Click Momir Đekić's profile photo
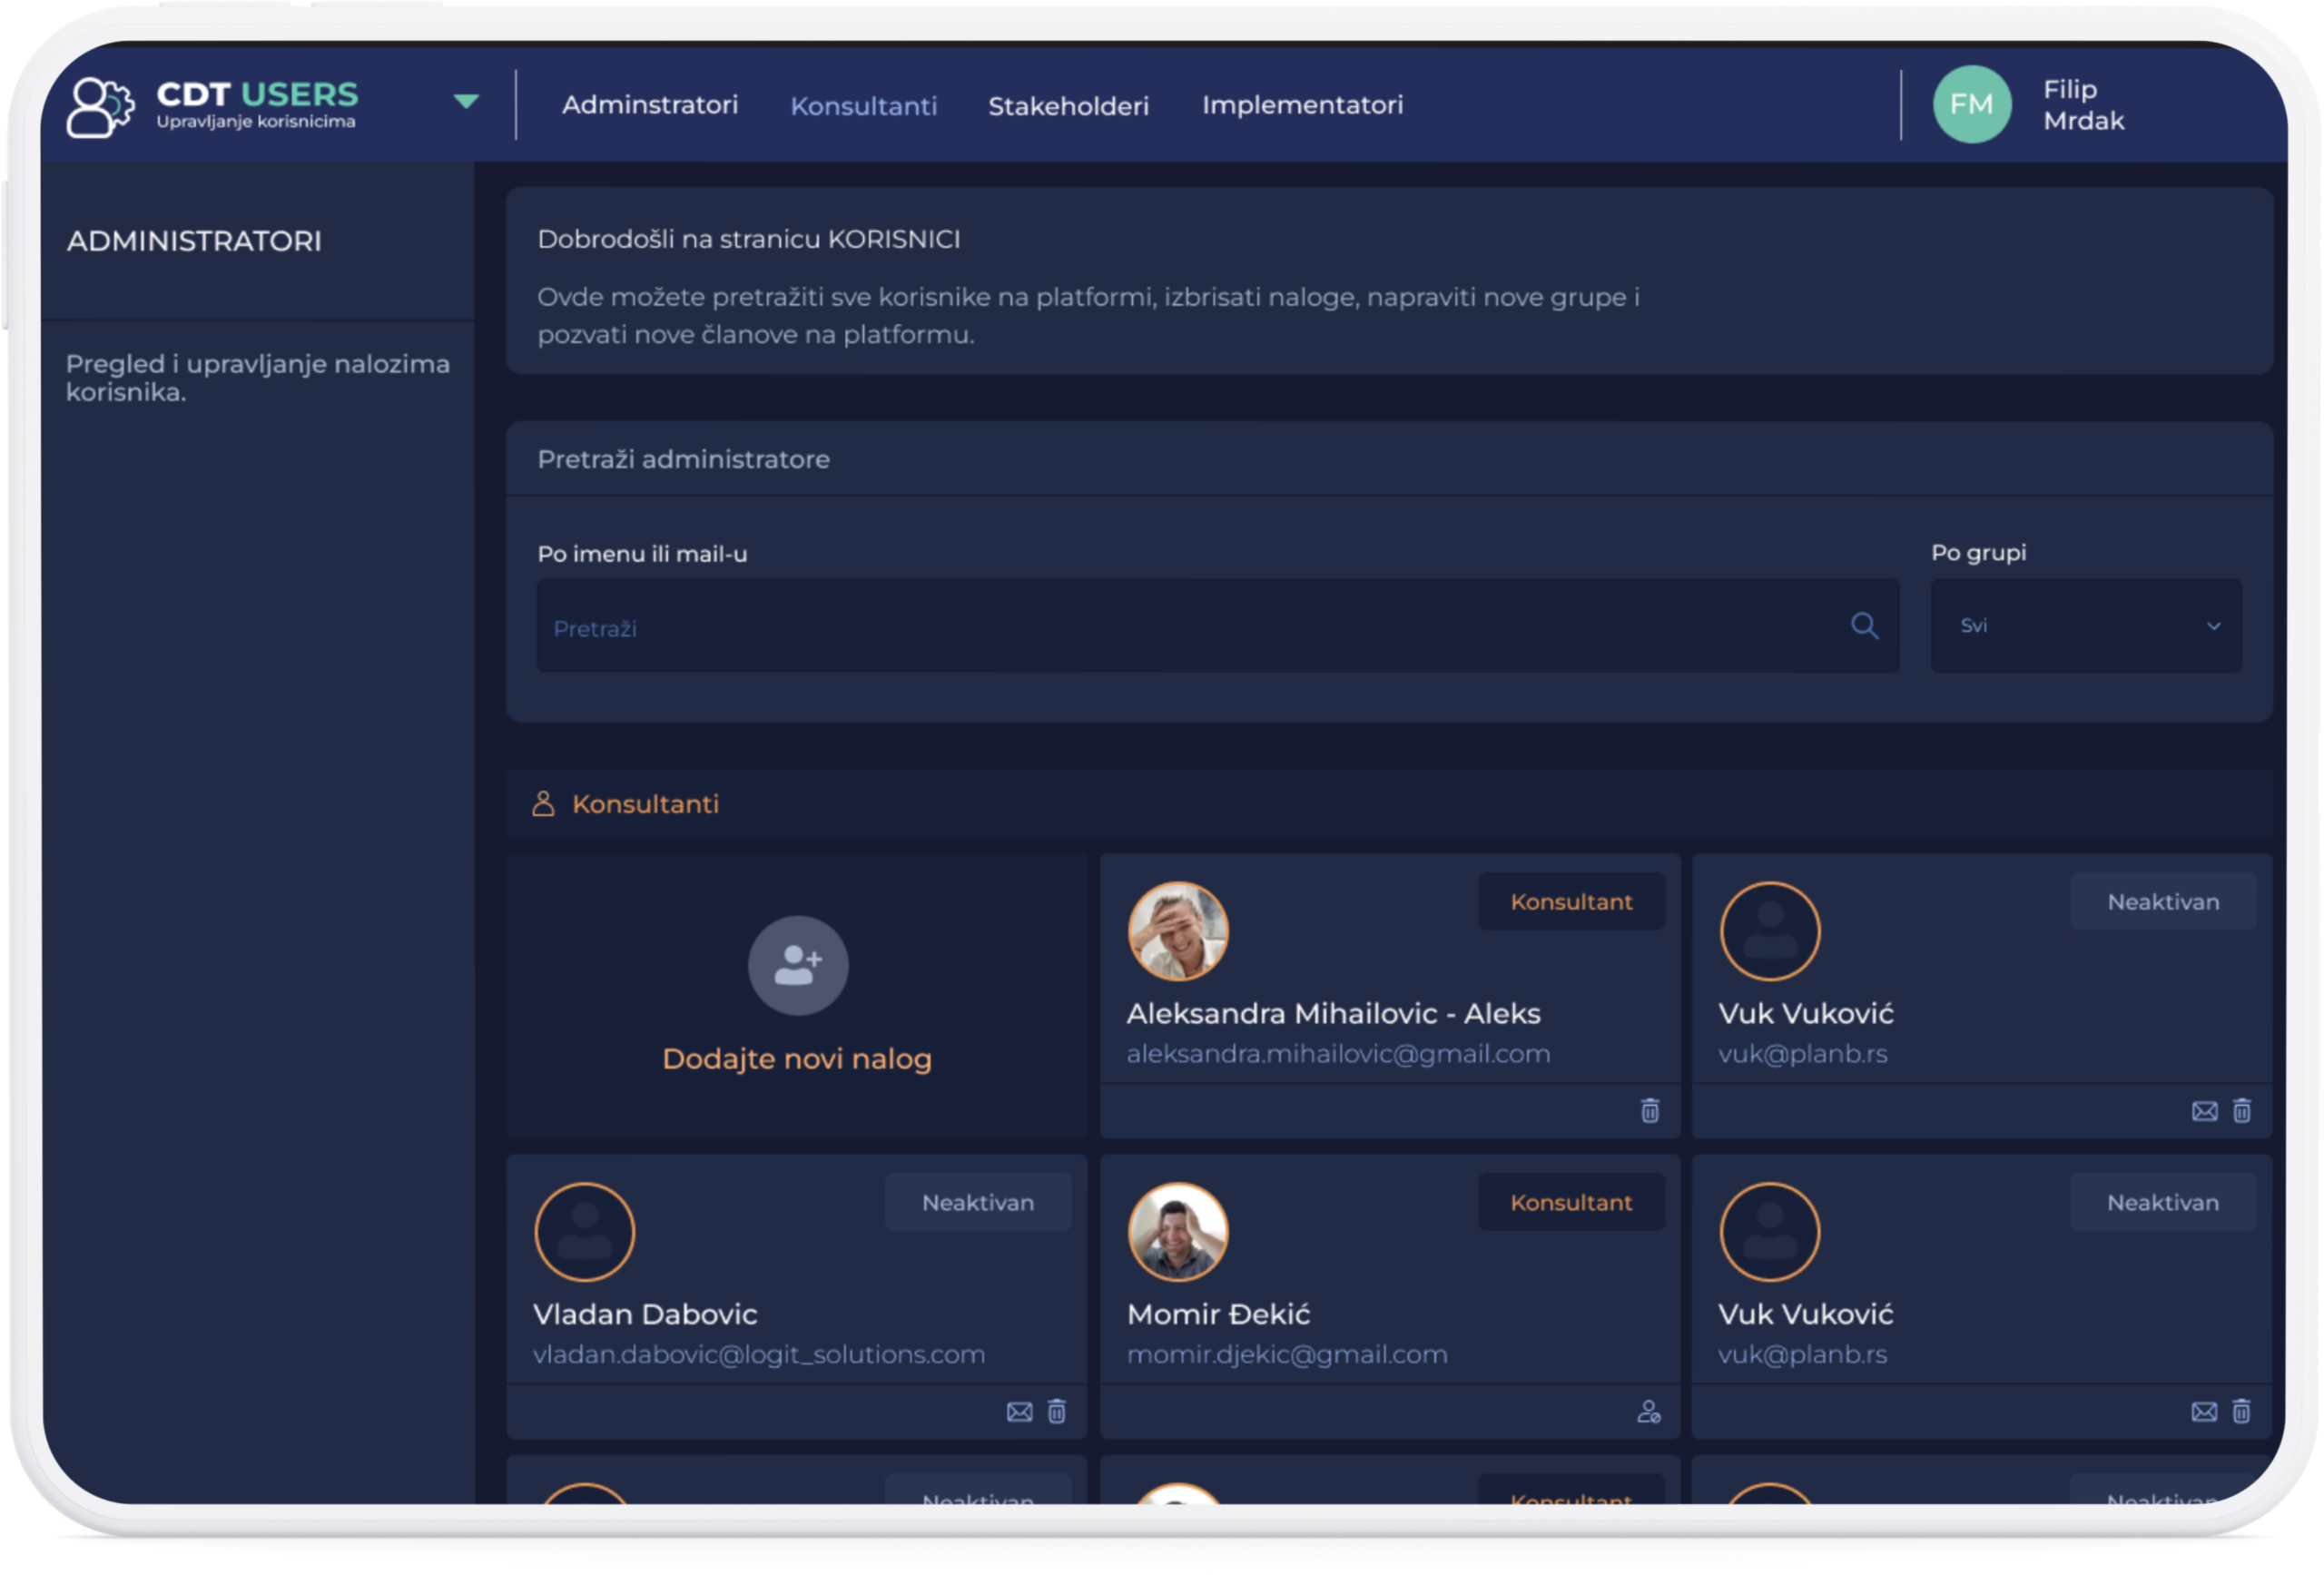The width and height of the screenshot is (2324, 1575). pos(1177,1231)
